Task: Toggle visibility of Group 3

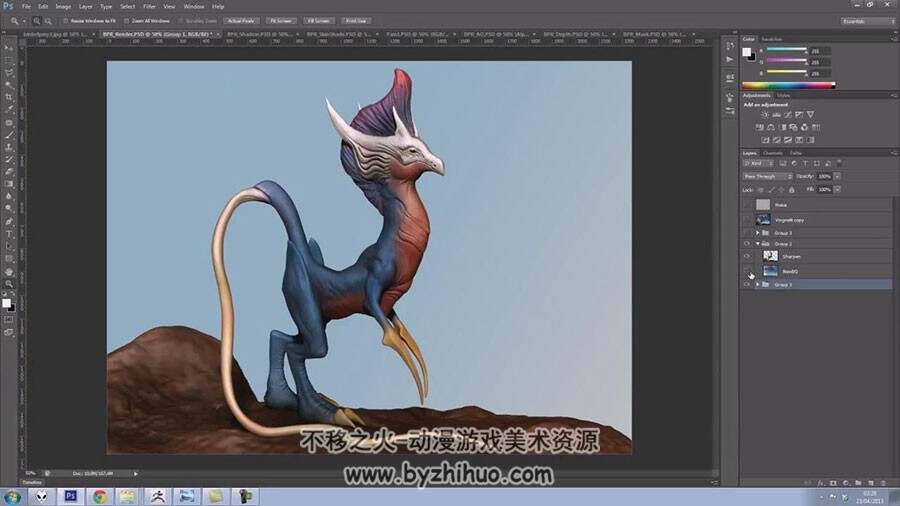Action: pos(747,233)
